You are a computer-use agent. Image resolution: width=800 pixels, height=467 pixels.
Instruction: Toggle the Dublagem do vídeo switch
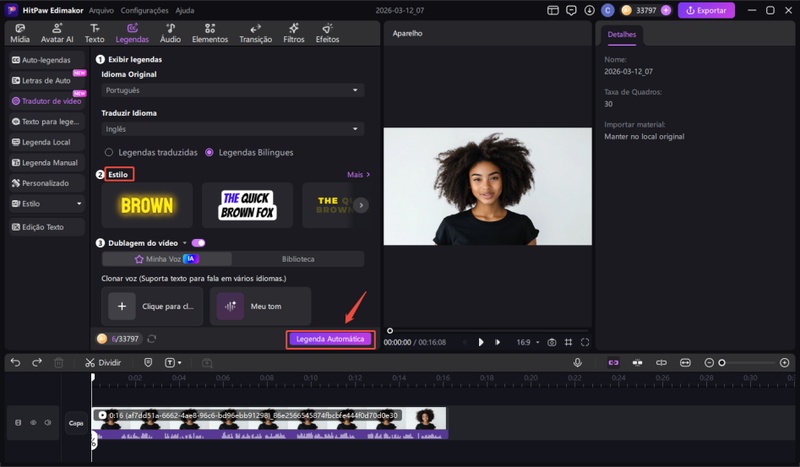point(198,243)
